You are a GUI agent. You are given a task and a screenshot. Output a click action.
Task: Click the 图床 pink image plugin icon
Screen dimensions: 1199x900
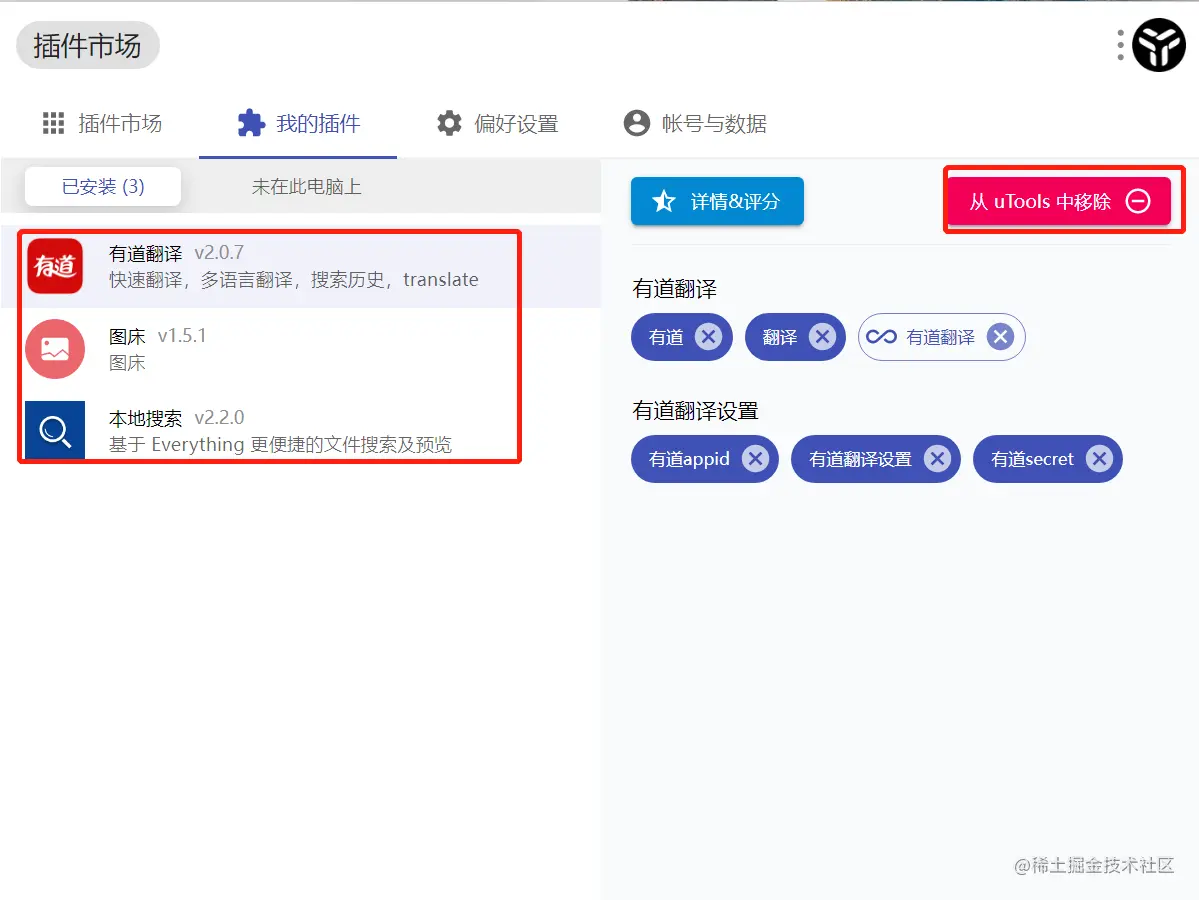55,349
